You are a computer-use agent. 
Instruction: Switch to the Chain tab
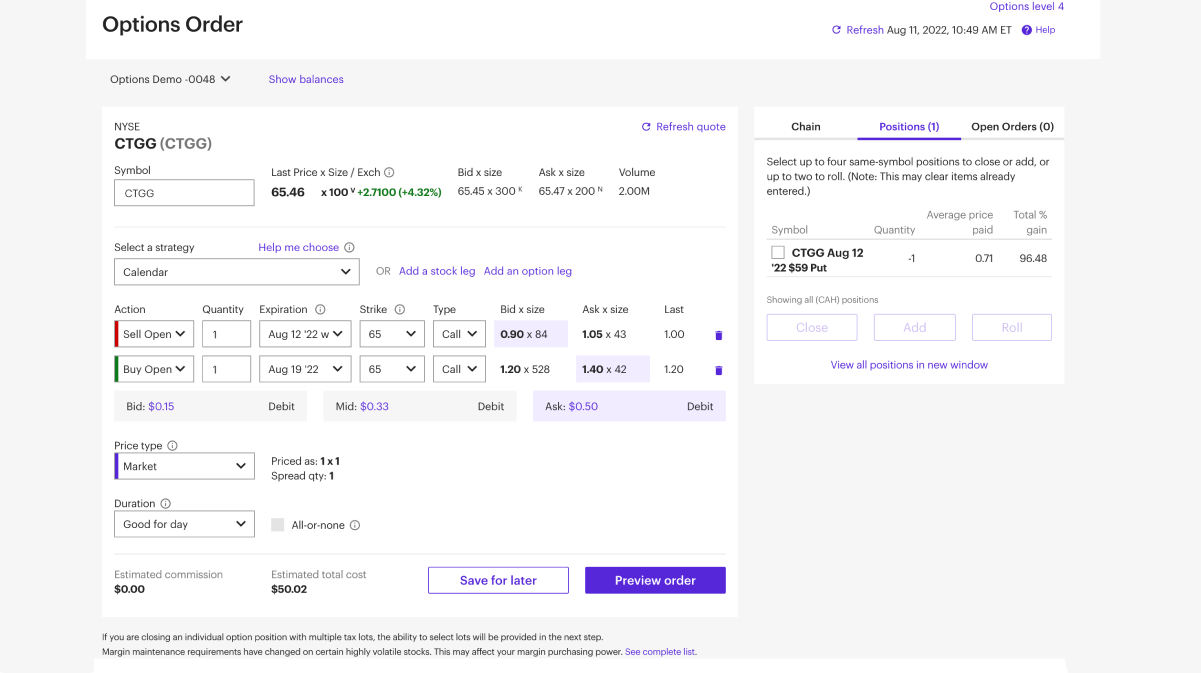click(x=805, y=126)
